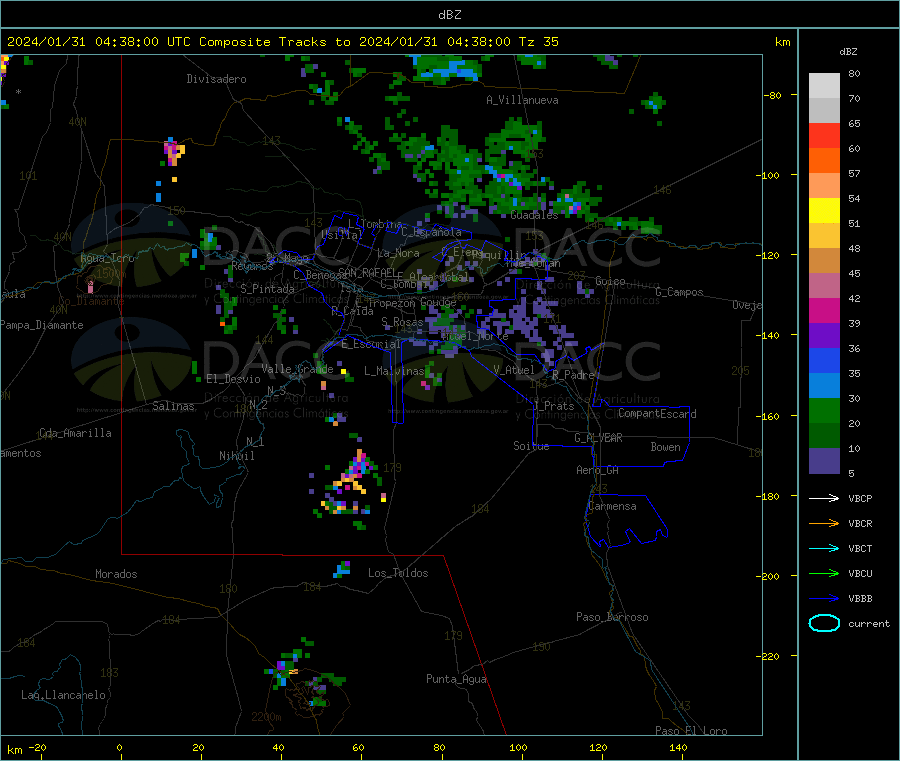This screenshot has height=761, width=900.
Task: Click the G_Campos location label
Action: point(679,292)
